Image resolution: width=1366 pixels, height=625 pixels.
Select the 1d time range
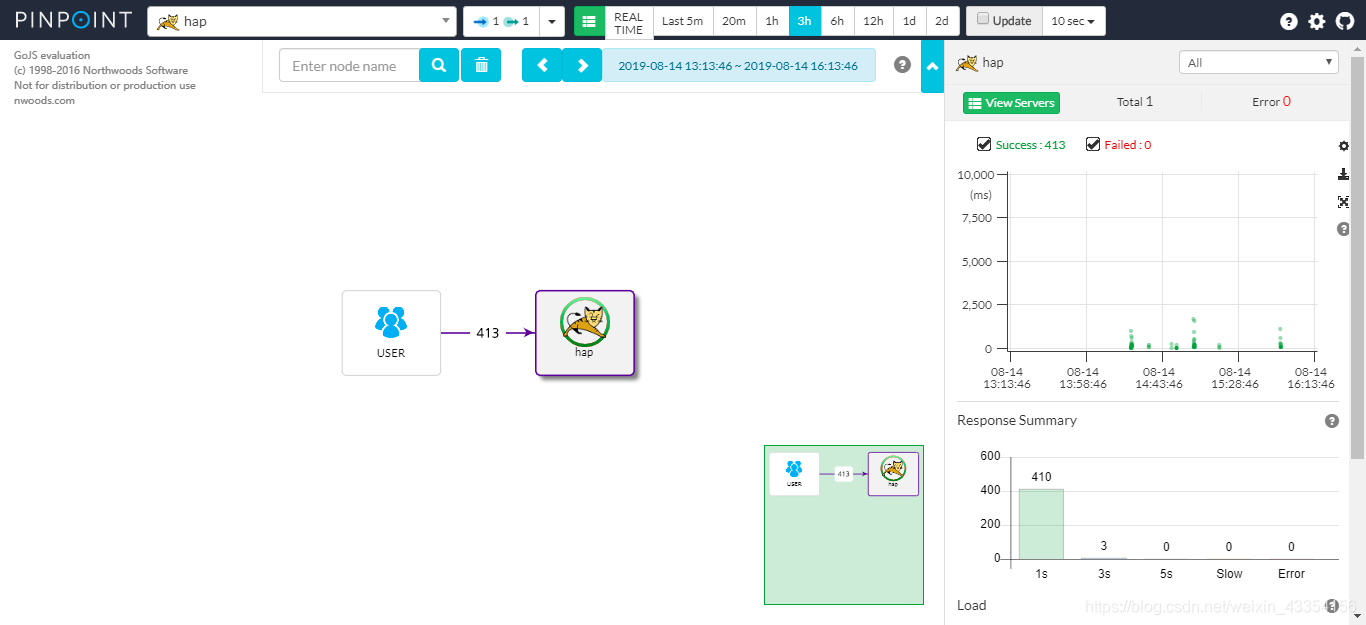pyautogui.click(x=910, y=21)
